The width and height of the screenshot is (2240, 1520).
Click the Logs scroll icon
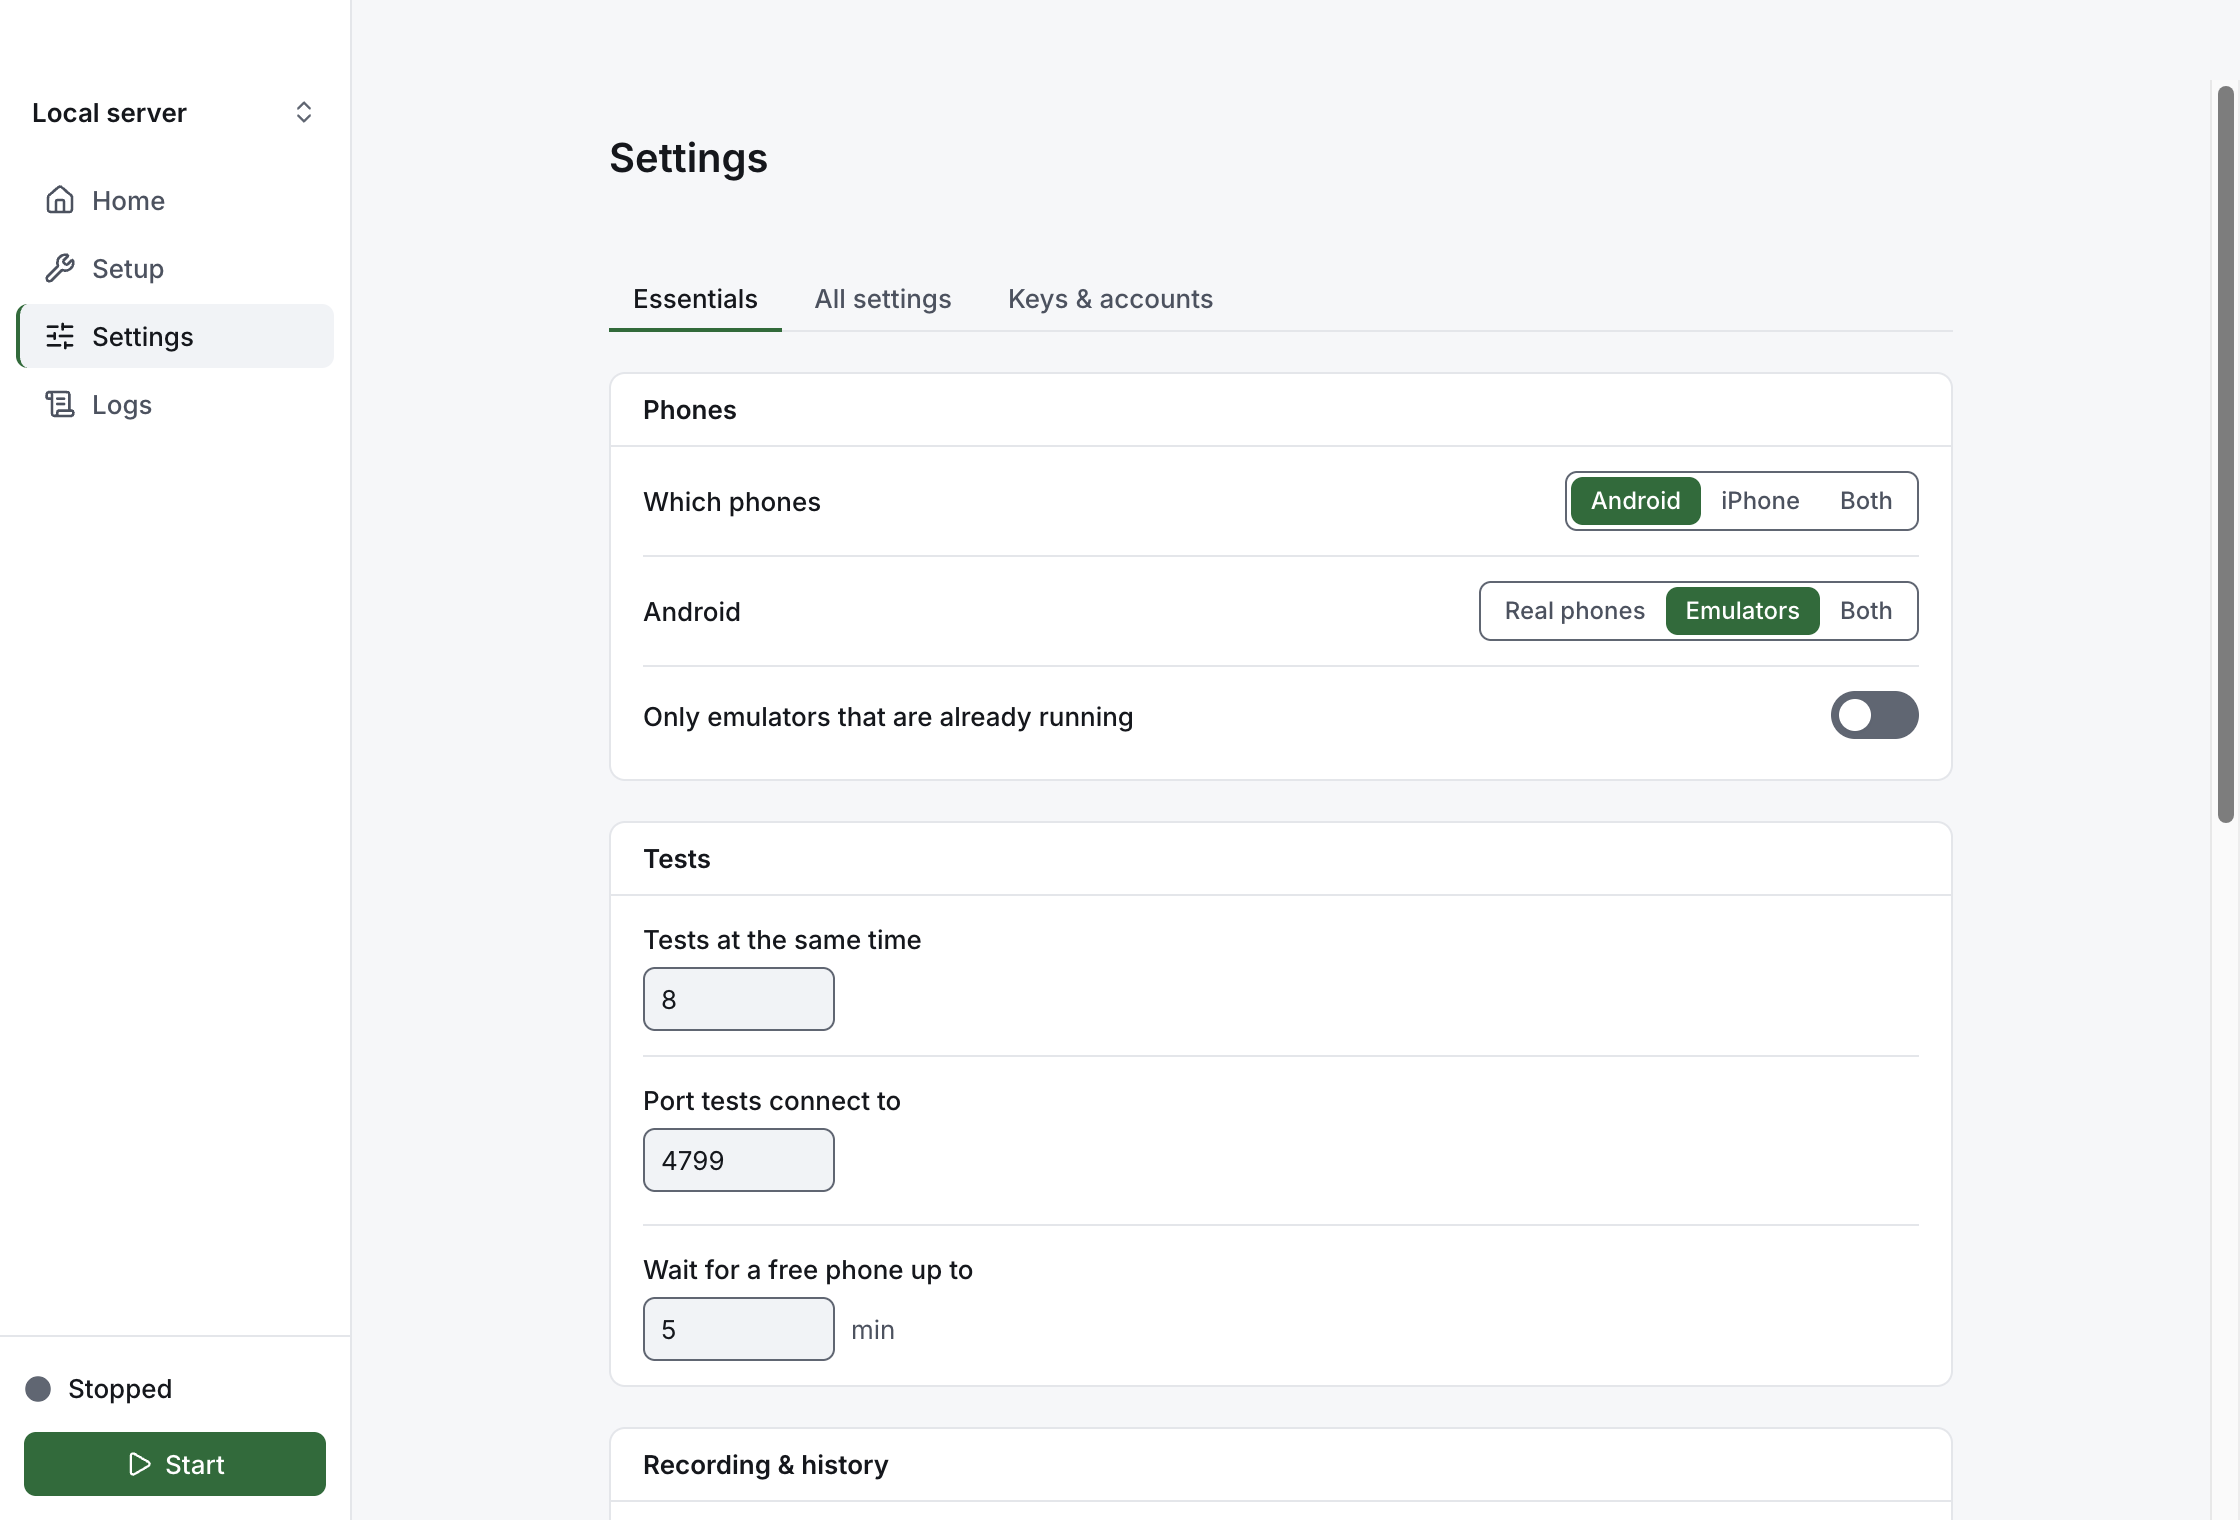coord(60,404)
